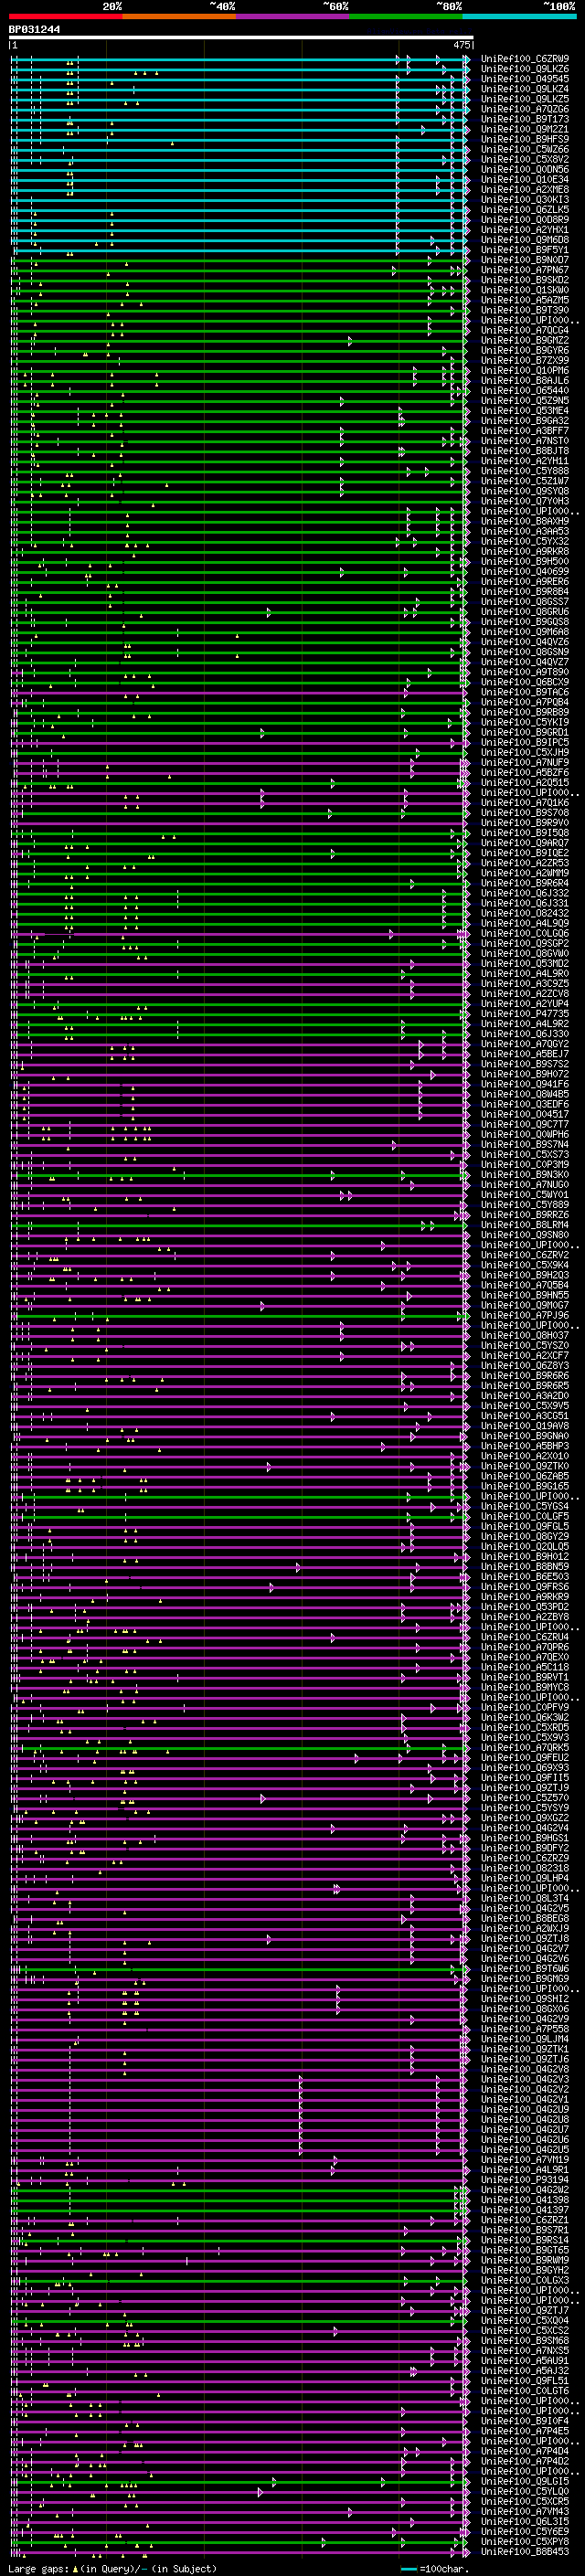Image resolution: width=585 pixels, height=2576 pixels.
Task: Click the purple ~60% identity legend bar
Action: tap(293, 16)
